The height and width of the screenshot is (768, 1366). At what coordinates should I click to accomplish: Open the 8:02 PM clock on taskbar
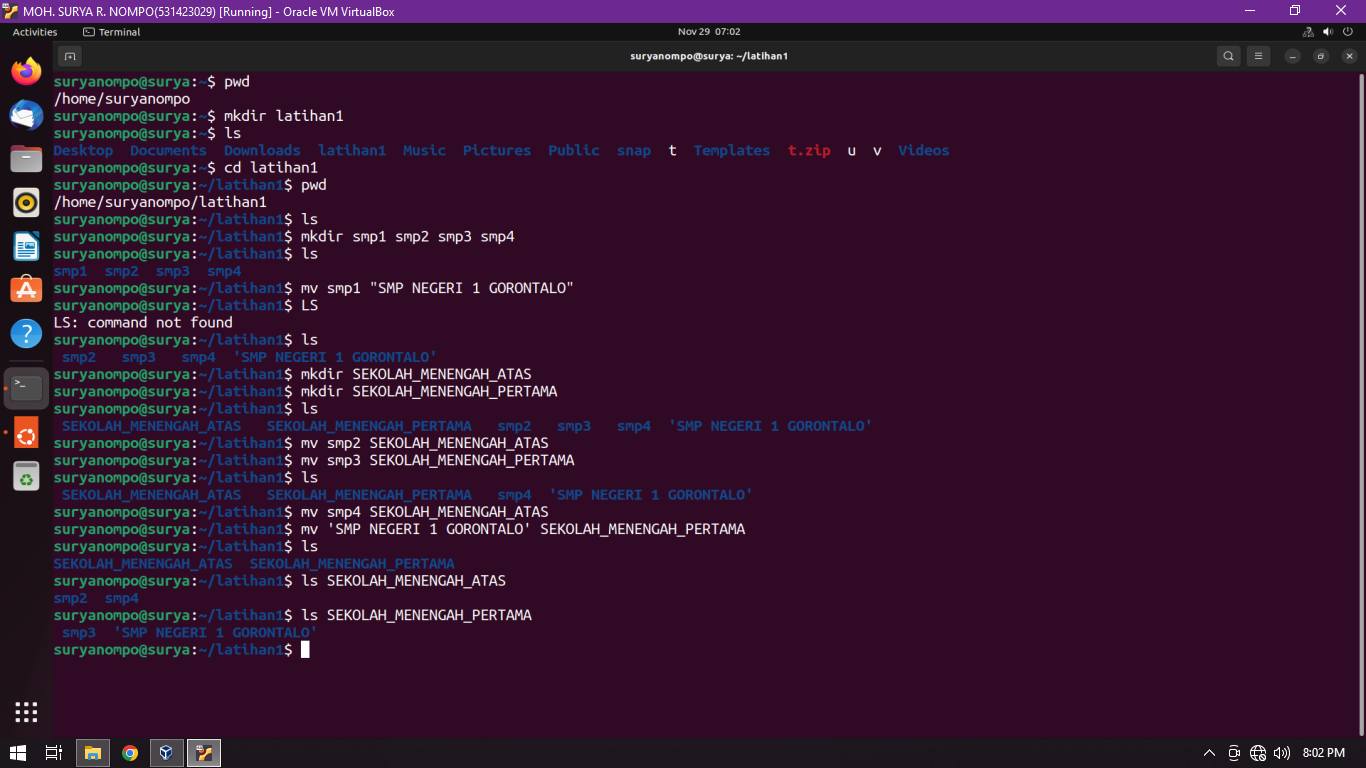(1324, 753)
